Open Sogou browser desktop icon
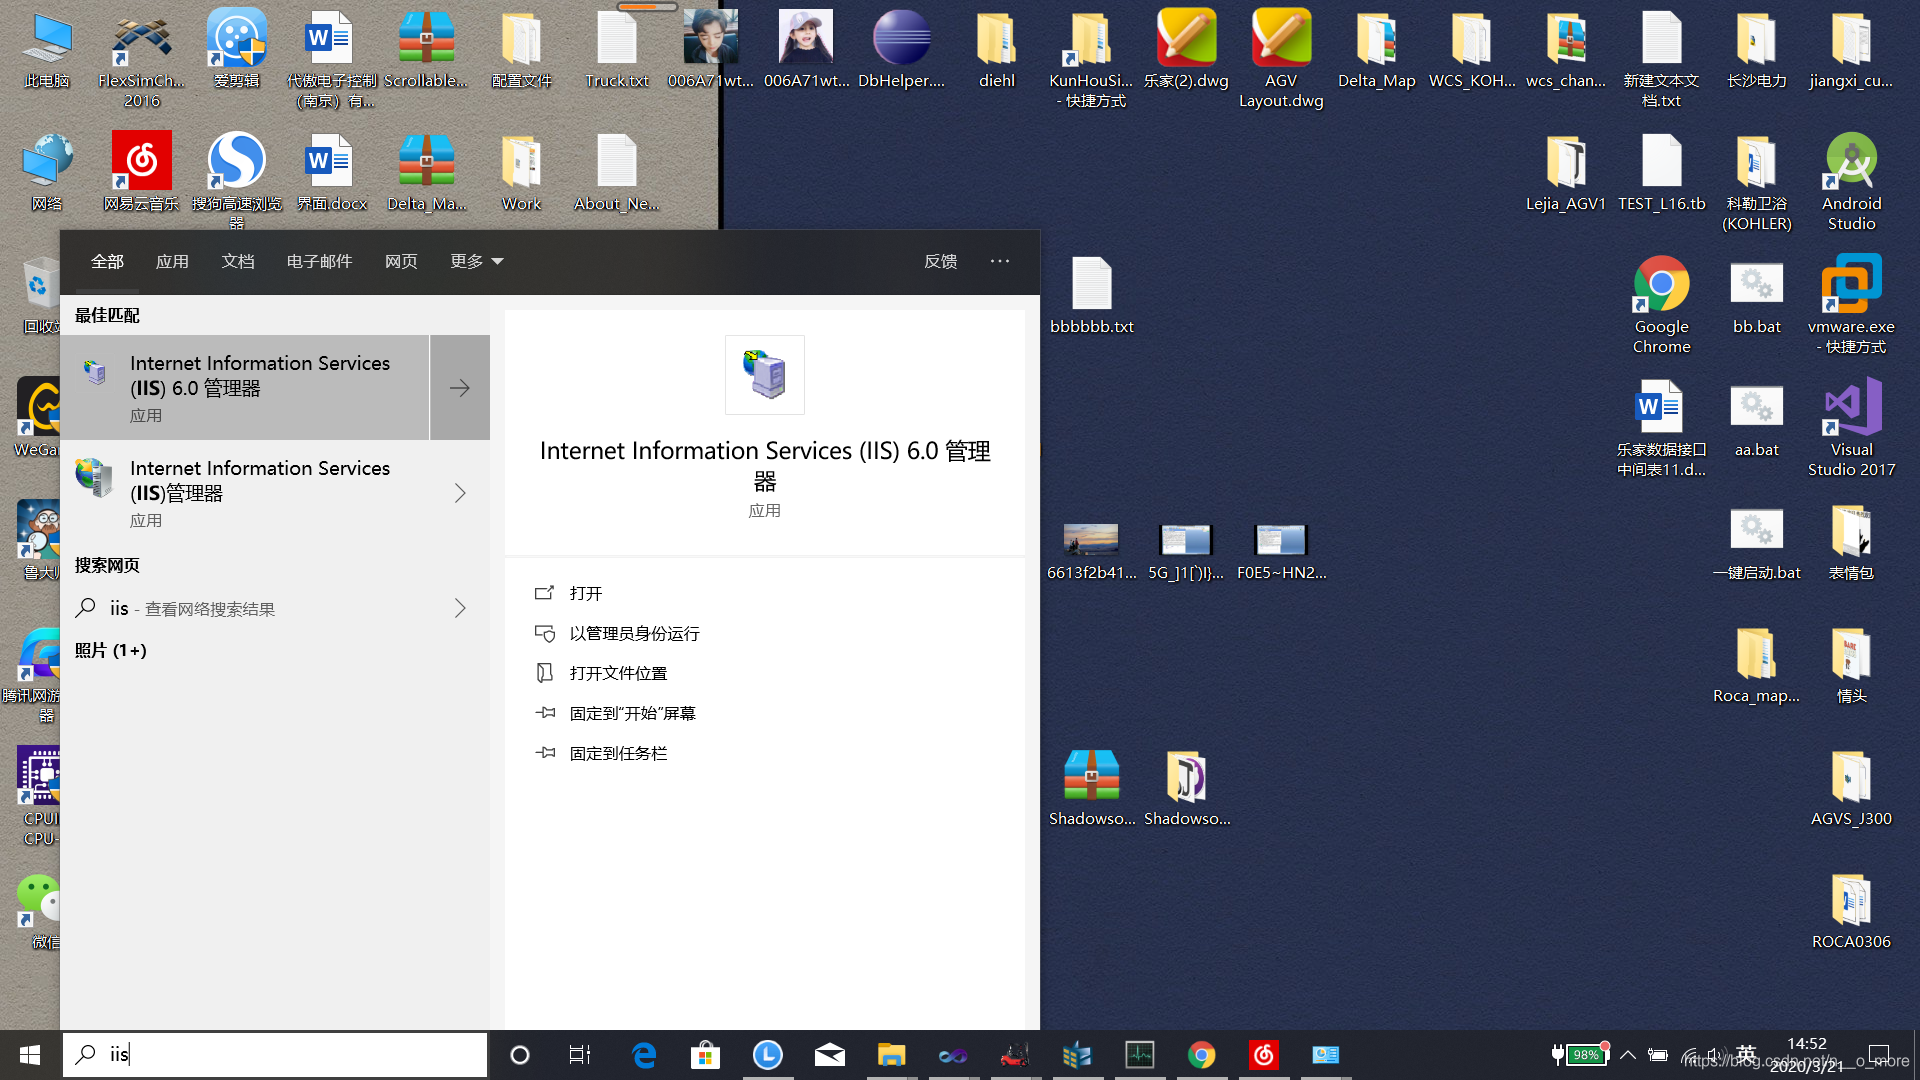 [x=237, y=180]
